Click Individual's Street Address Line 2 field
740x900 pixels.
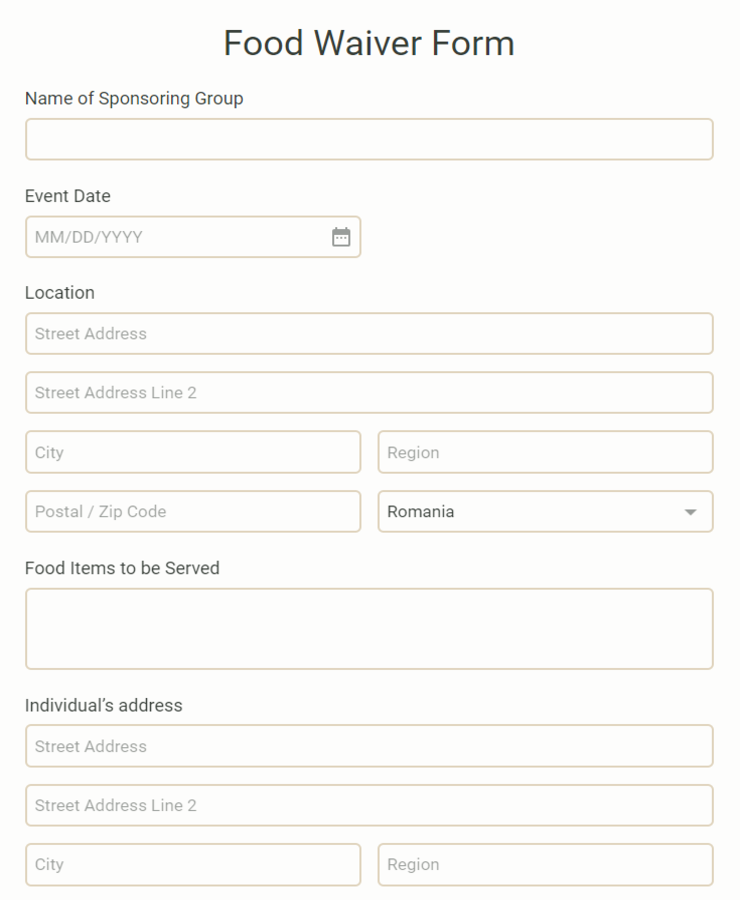[x=369, y=805]
